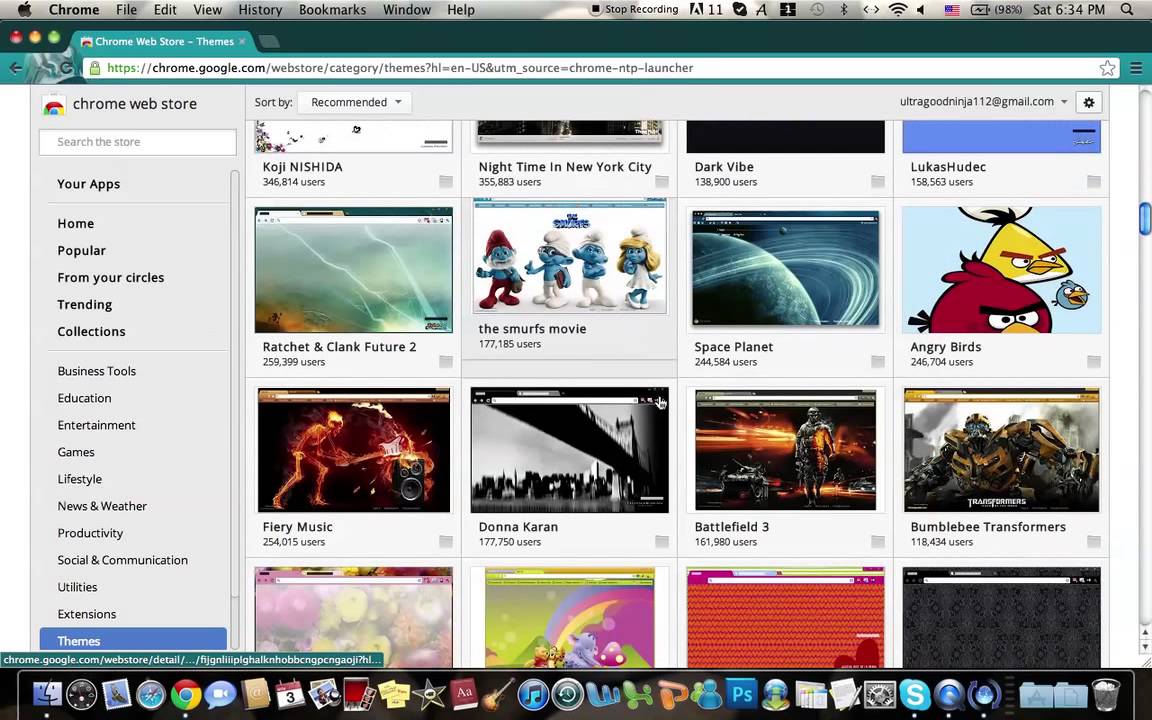This screenshot has width=1152, height=720.
Task: Open the Bookmarks menu
Action: 332,10
